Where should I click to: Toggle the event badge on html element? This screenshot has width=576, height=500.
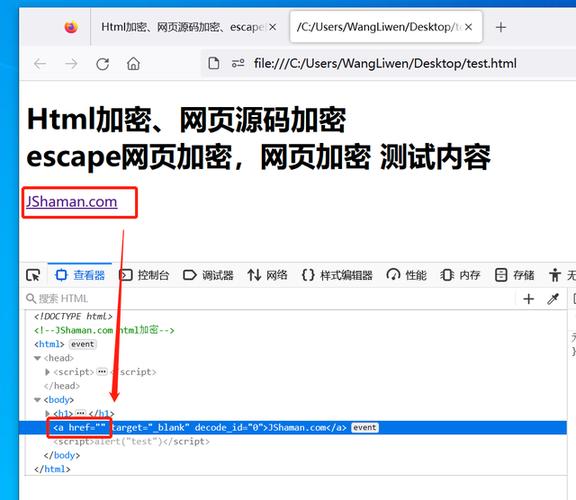pyautogui.click(x=83, y=344)
